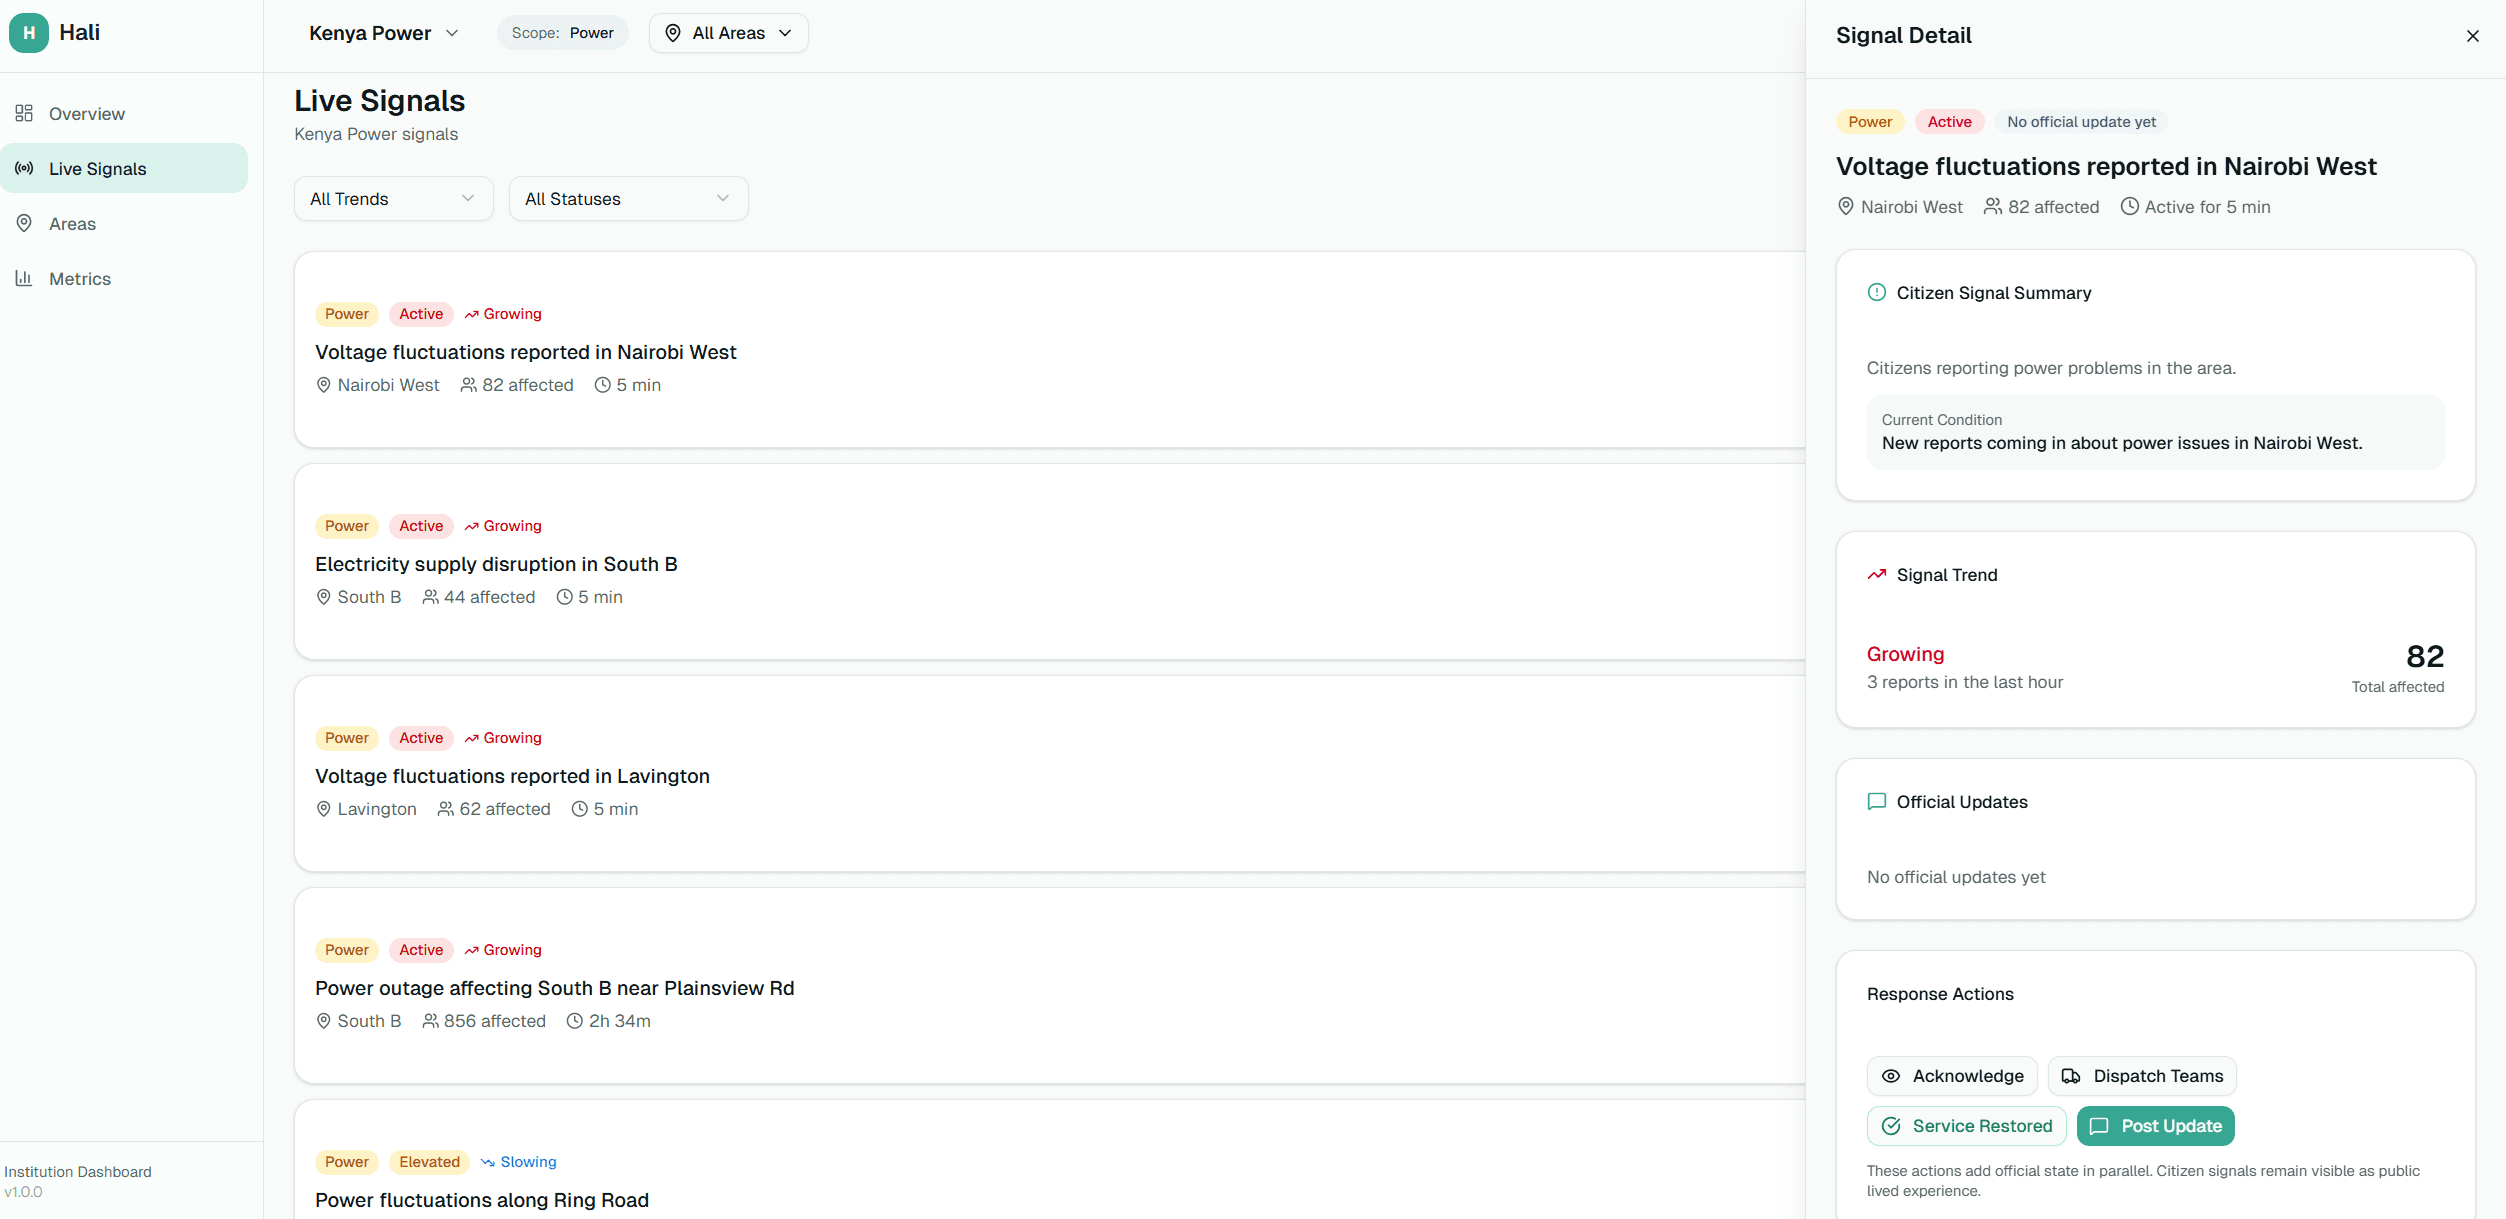Click the Current Condition box
Viewport: 2506px width, 1219px height.
pyautogui.click(x=2155, y=432)
